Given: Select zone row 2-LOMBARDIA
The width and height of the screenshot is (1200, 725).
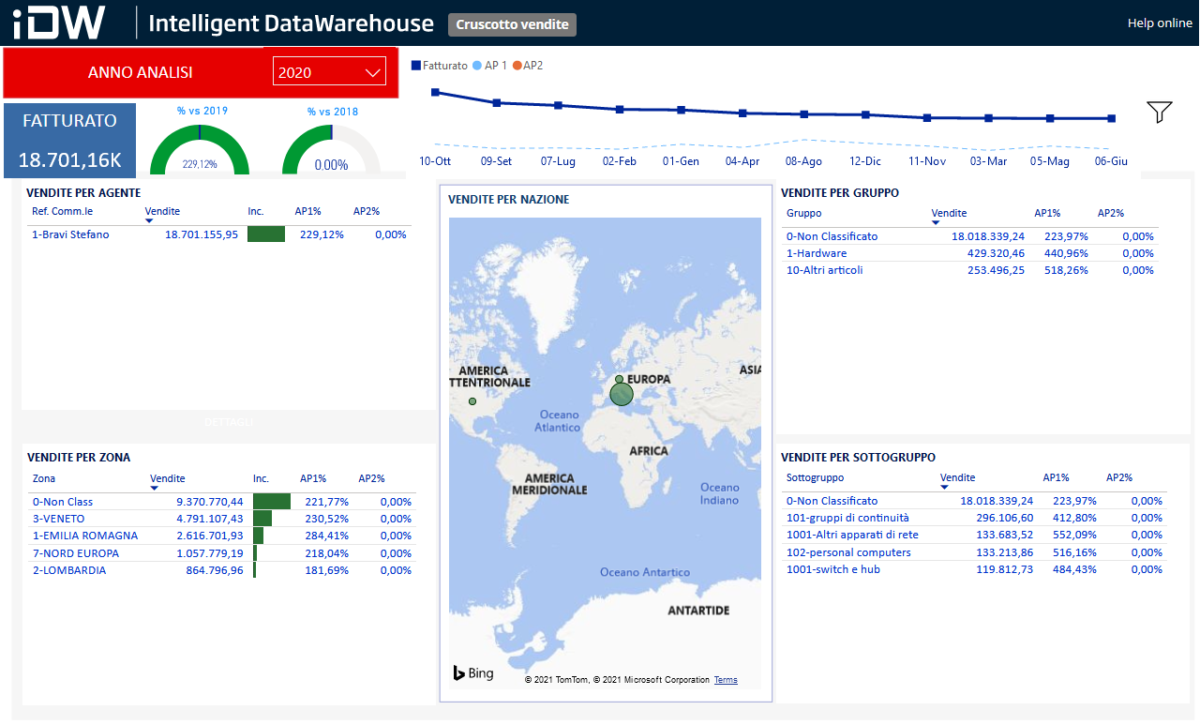Looking at the screenshot, I should click(222, 570).
